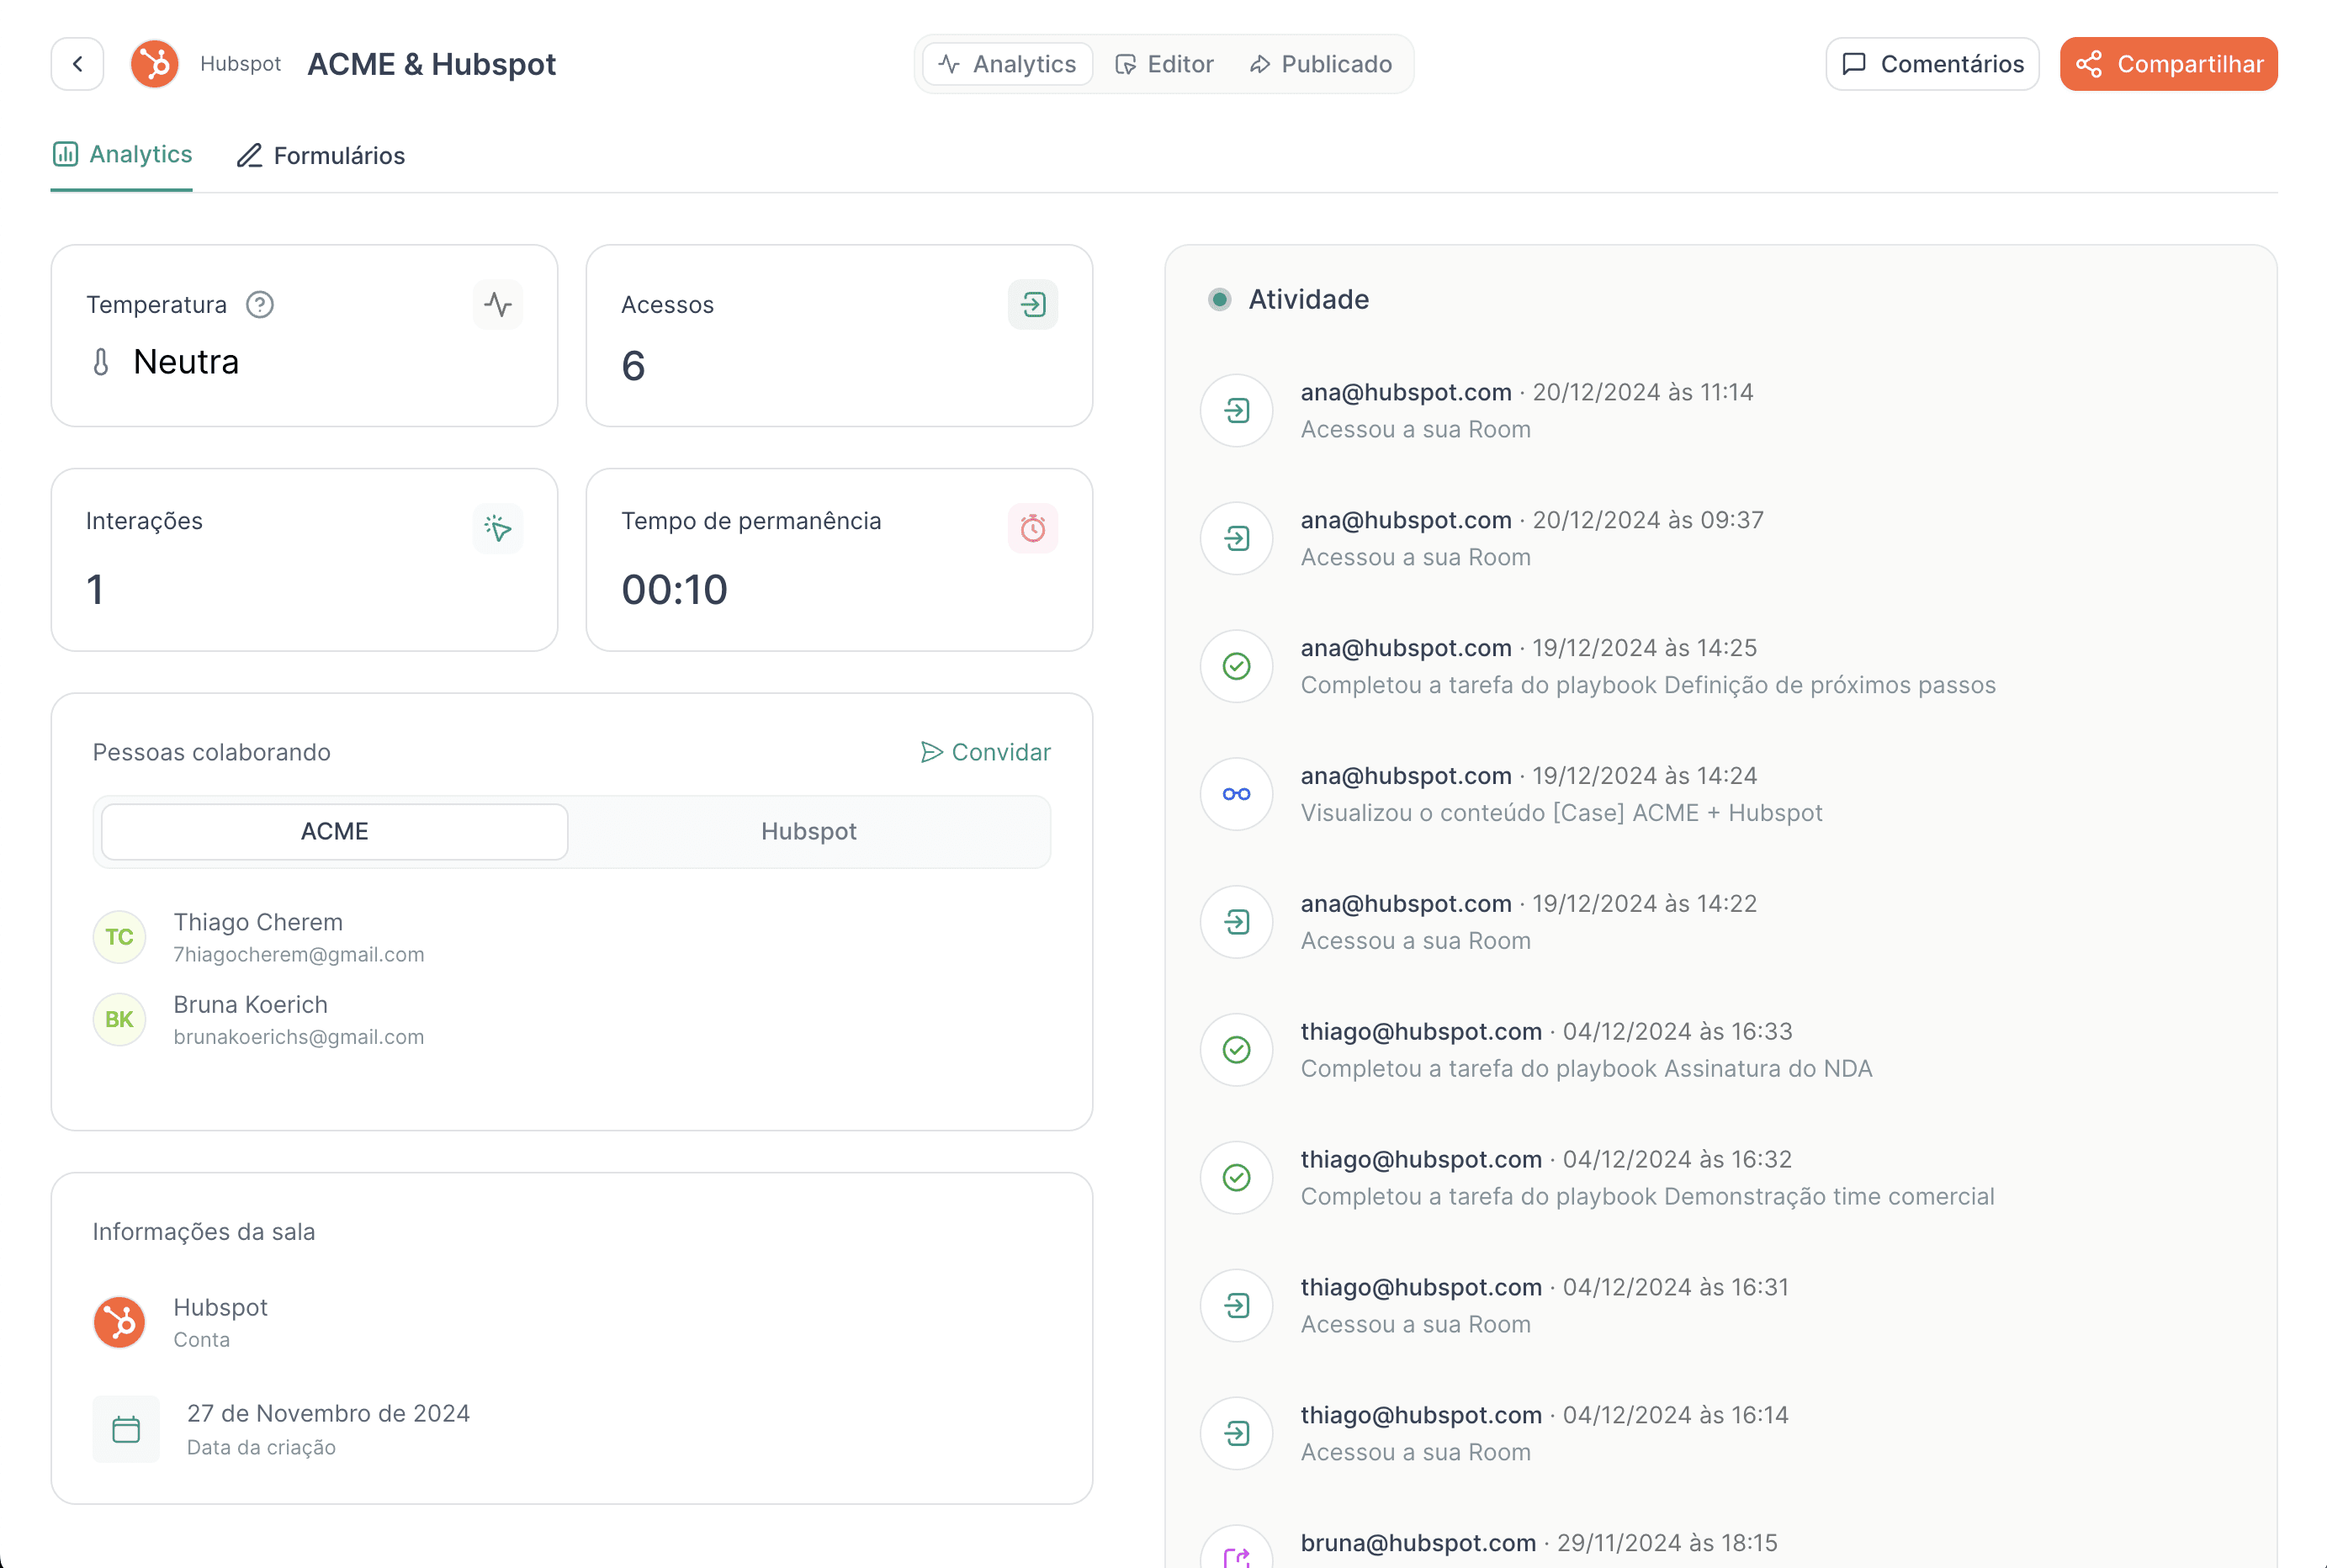
Task: Click the glasses icon for viewed content
Action: tap(1236, 794)
